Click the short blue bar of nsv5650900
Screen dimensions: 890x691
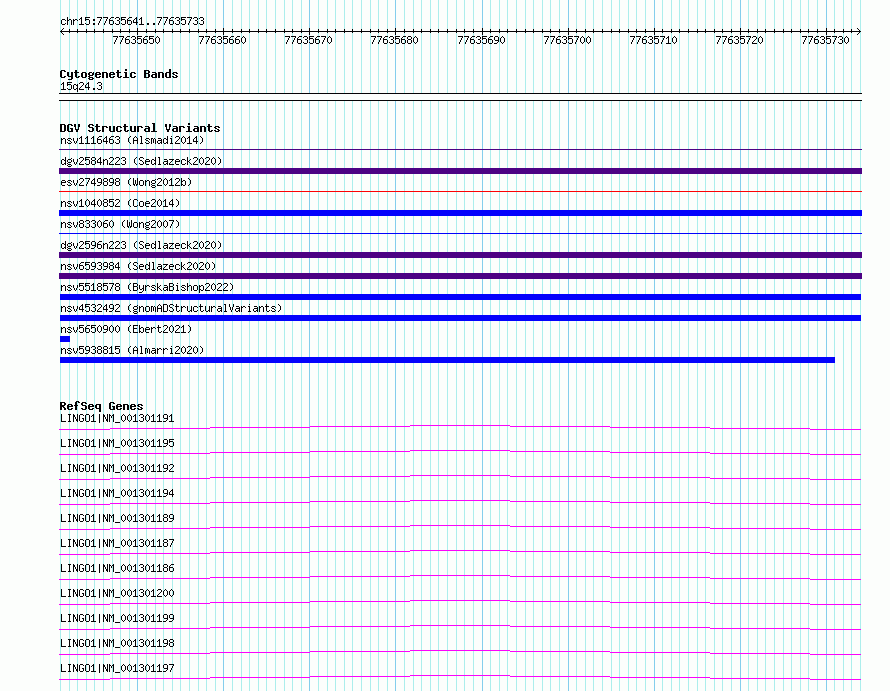pyautogui.click(x=65, y=339)
